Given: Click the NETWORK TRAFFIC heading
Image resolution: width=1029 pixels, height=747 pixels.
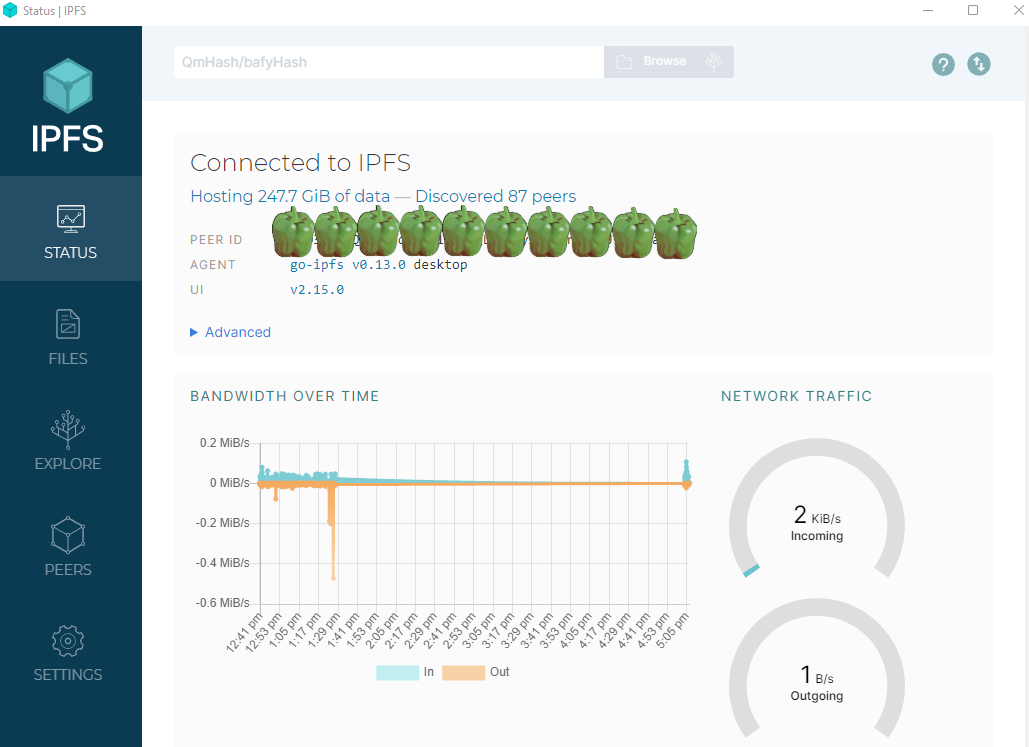Looking at the screenshot, I should tap(797, 396).
